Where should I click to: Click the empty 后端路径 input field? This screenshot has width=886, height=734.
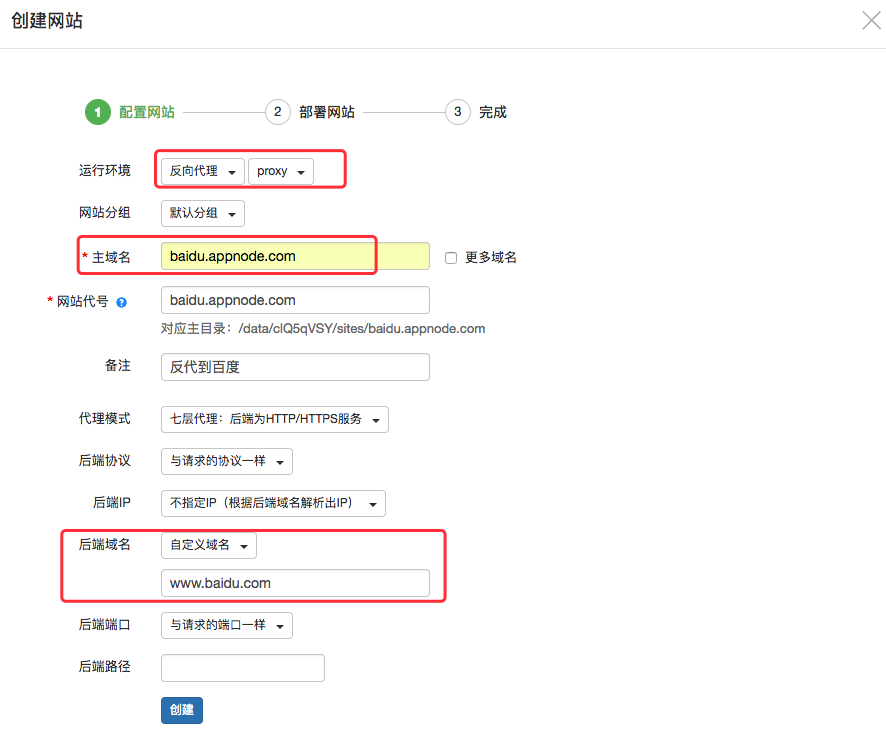click(243, 667)
